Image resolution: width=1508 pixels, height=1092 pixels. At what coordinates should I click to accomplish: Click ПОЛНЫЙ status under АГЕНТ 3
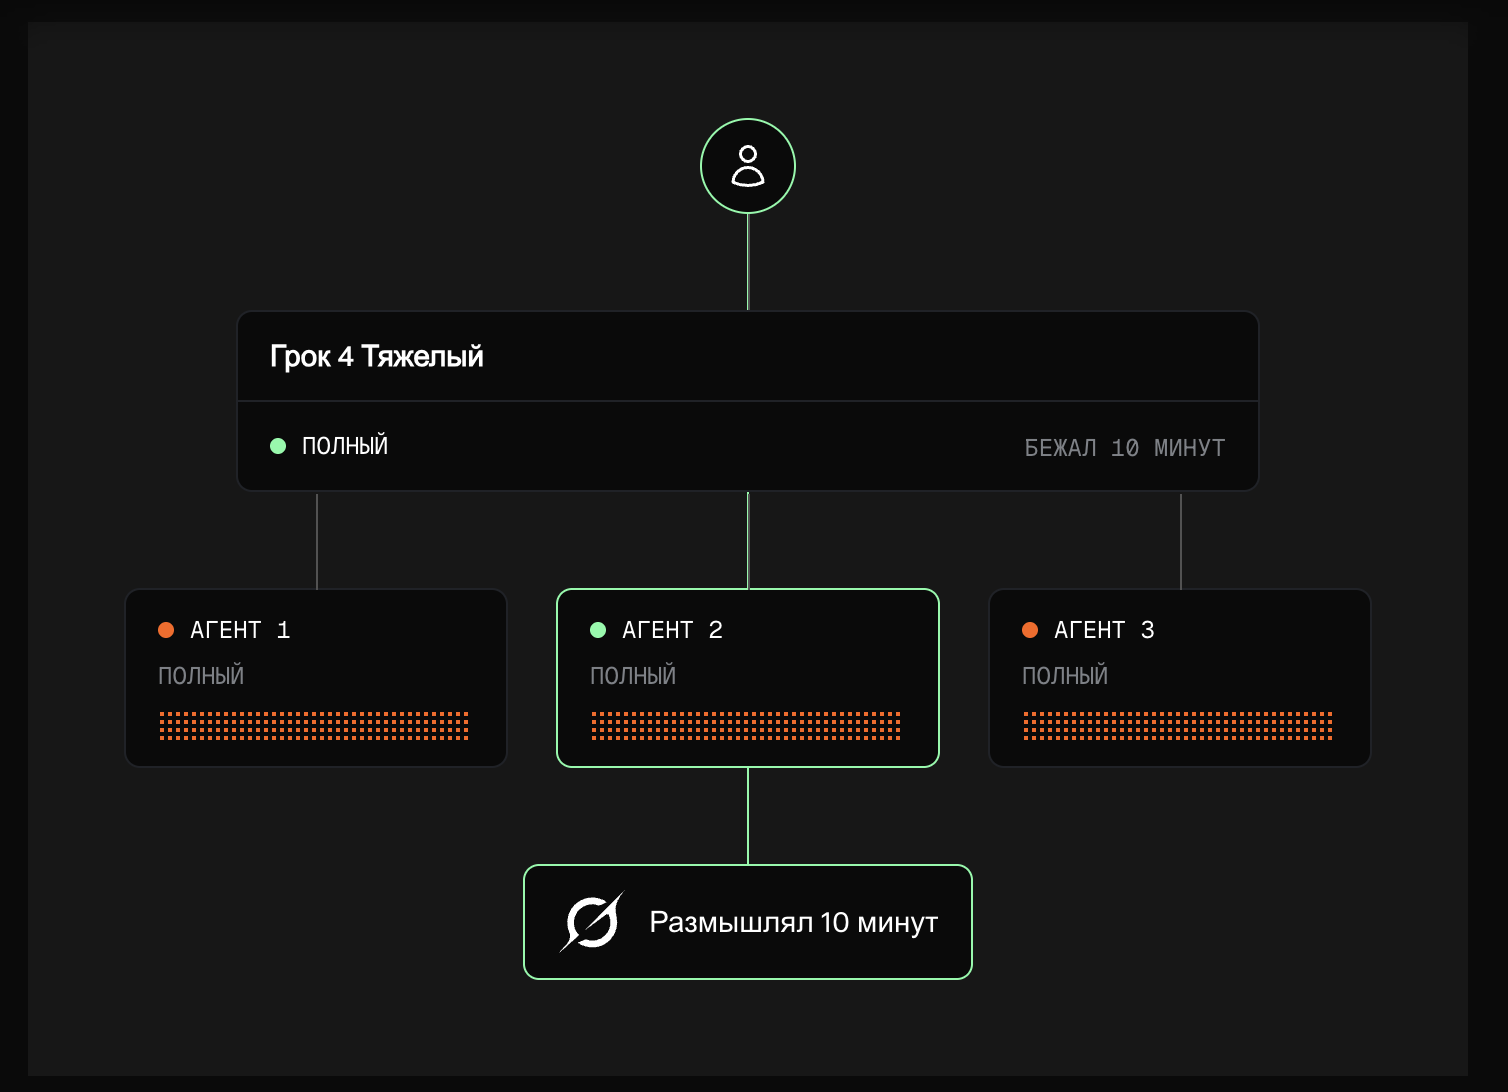[x=1065, y=676]
